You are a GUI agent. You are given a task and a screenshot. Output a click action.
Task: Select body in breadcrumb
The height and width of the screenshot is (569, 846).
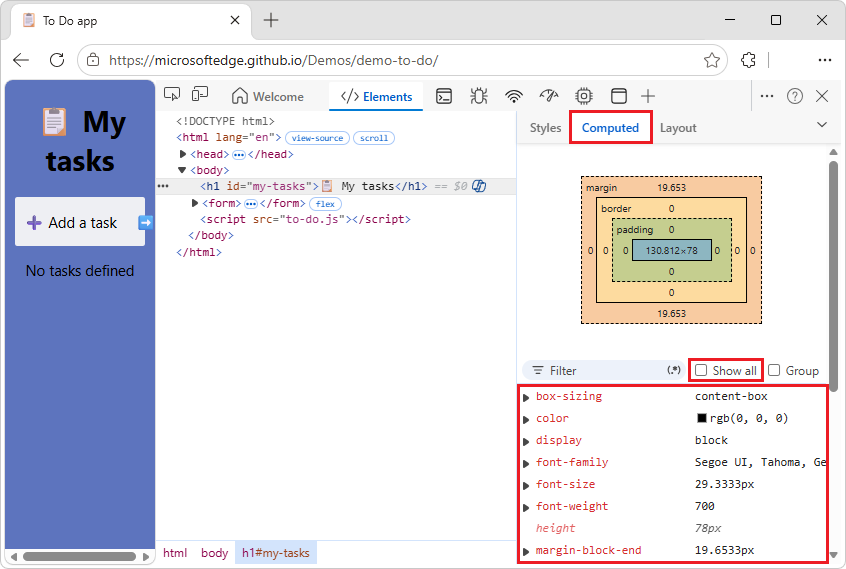pyautogui.click(x=214, y=553)
